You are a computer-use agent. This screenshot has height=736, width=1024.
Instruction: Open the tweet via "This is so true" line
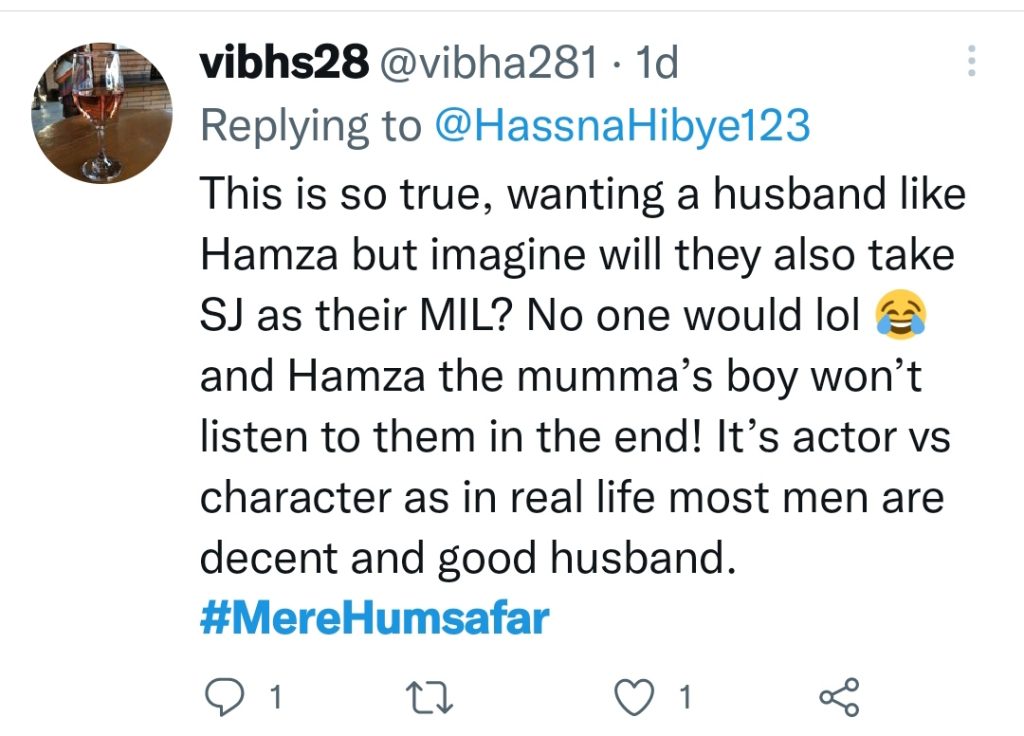pos(583,194)
